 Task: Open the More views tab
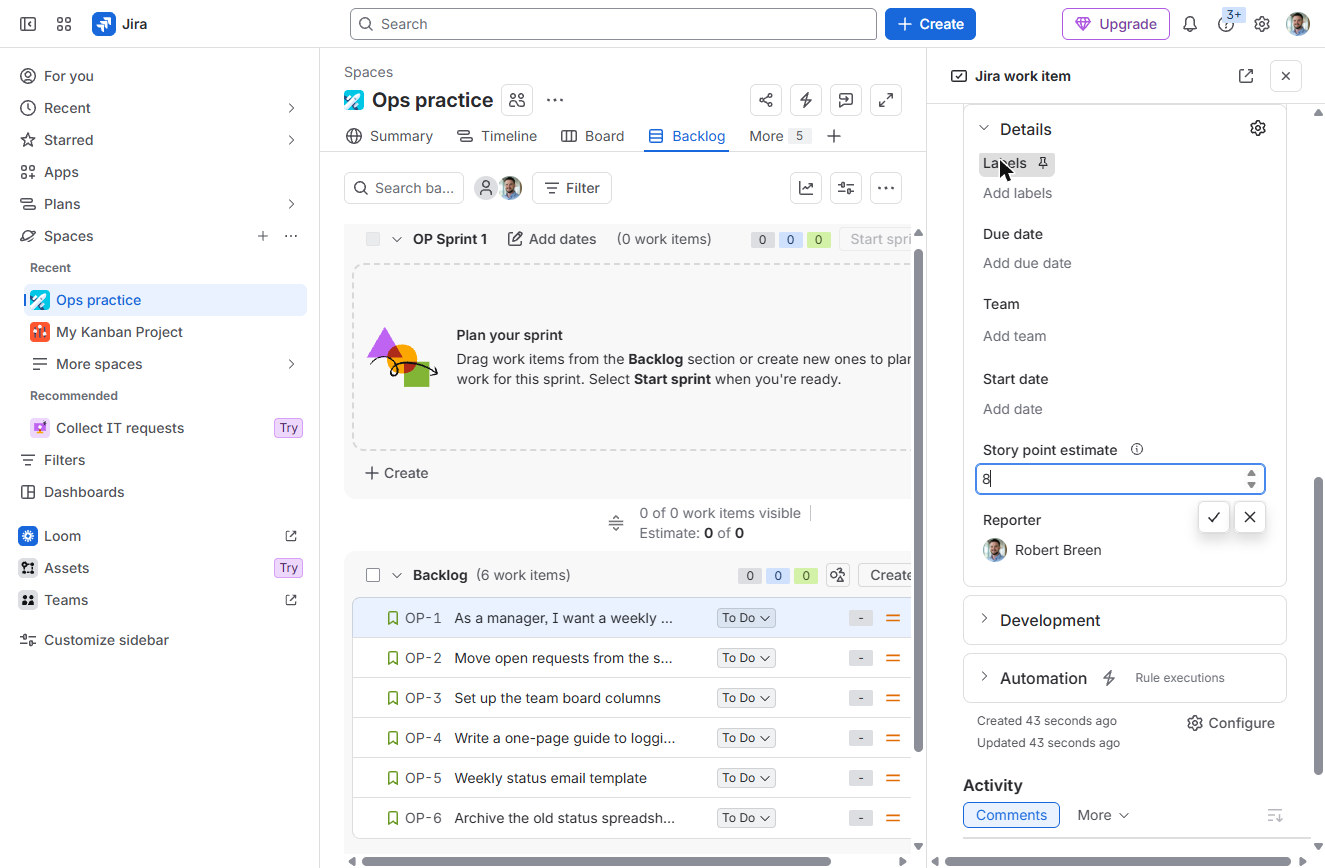pyautogui.click(x=780, y=136)
